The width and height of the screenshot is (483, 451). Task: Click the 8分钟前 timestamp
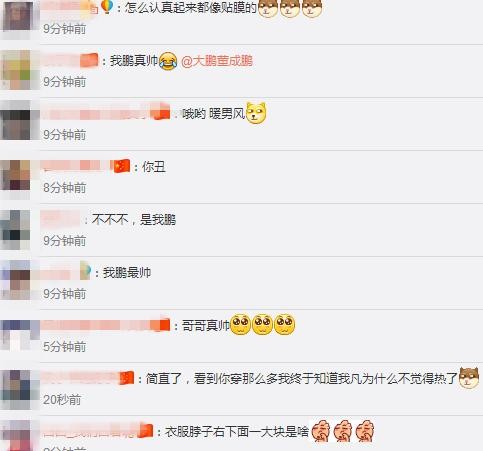(x=65, y=188)
